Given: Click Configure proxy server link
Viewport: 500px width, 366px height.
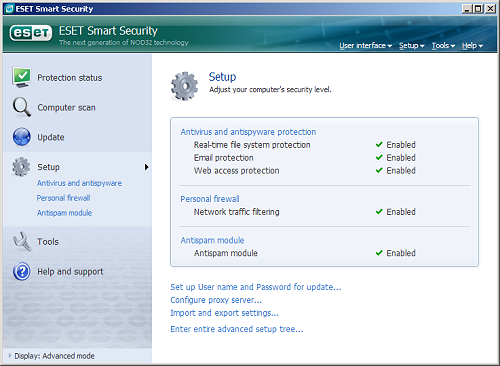Looking at the screenshot, I should (x=216, y=300).
